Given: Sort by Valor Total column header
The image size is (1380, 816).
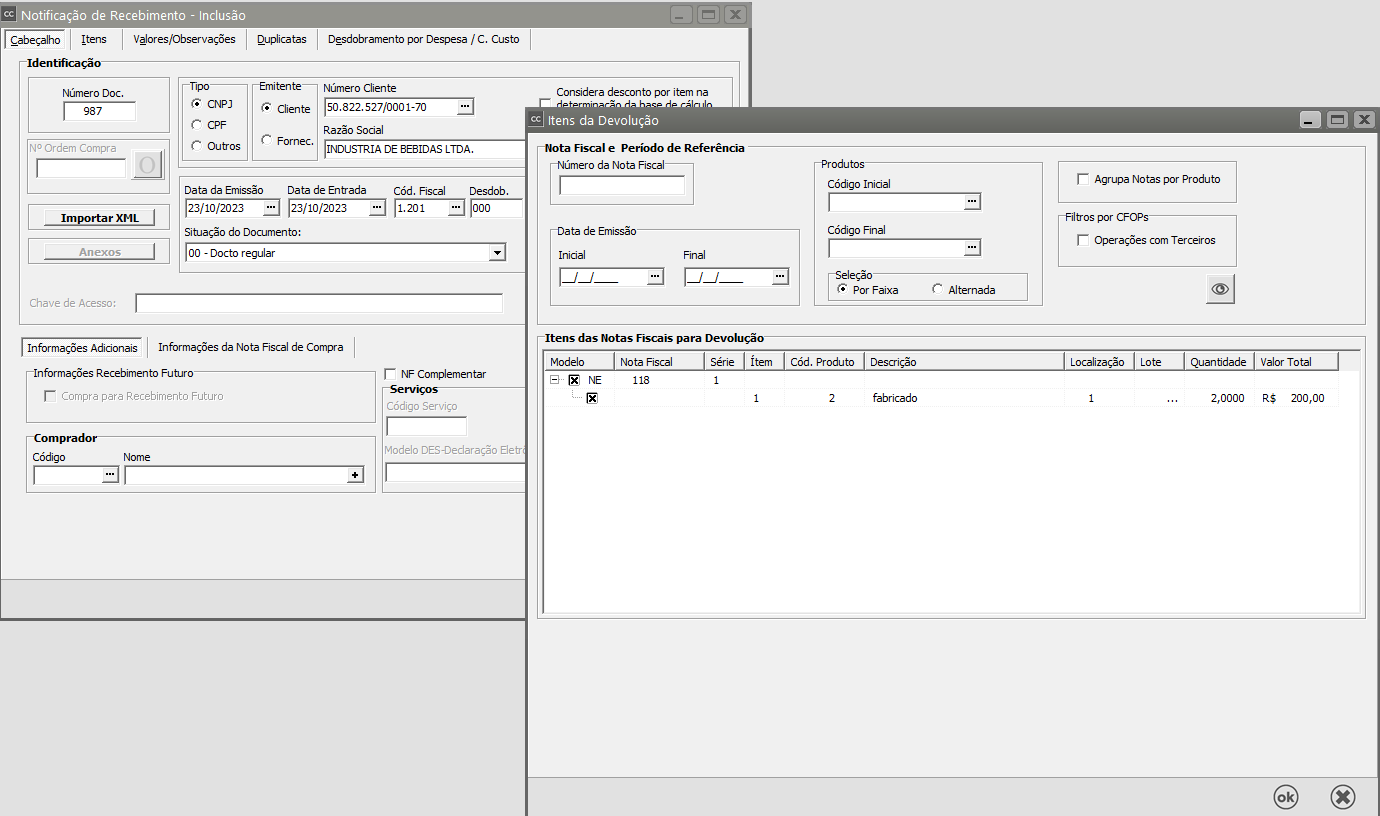Looking at the screenshot, I should [x=1296, y=361].
